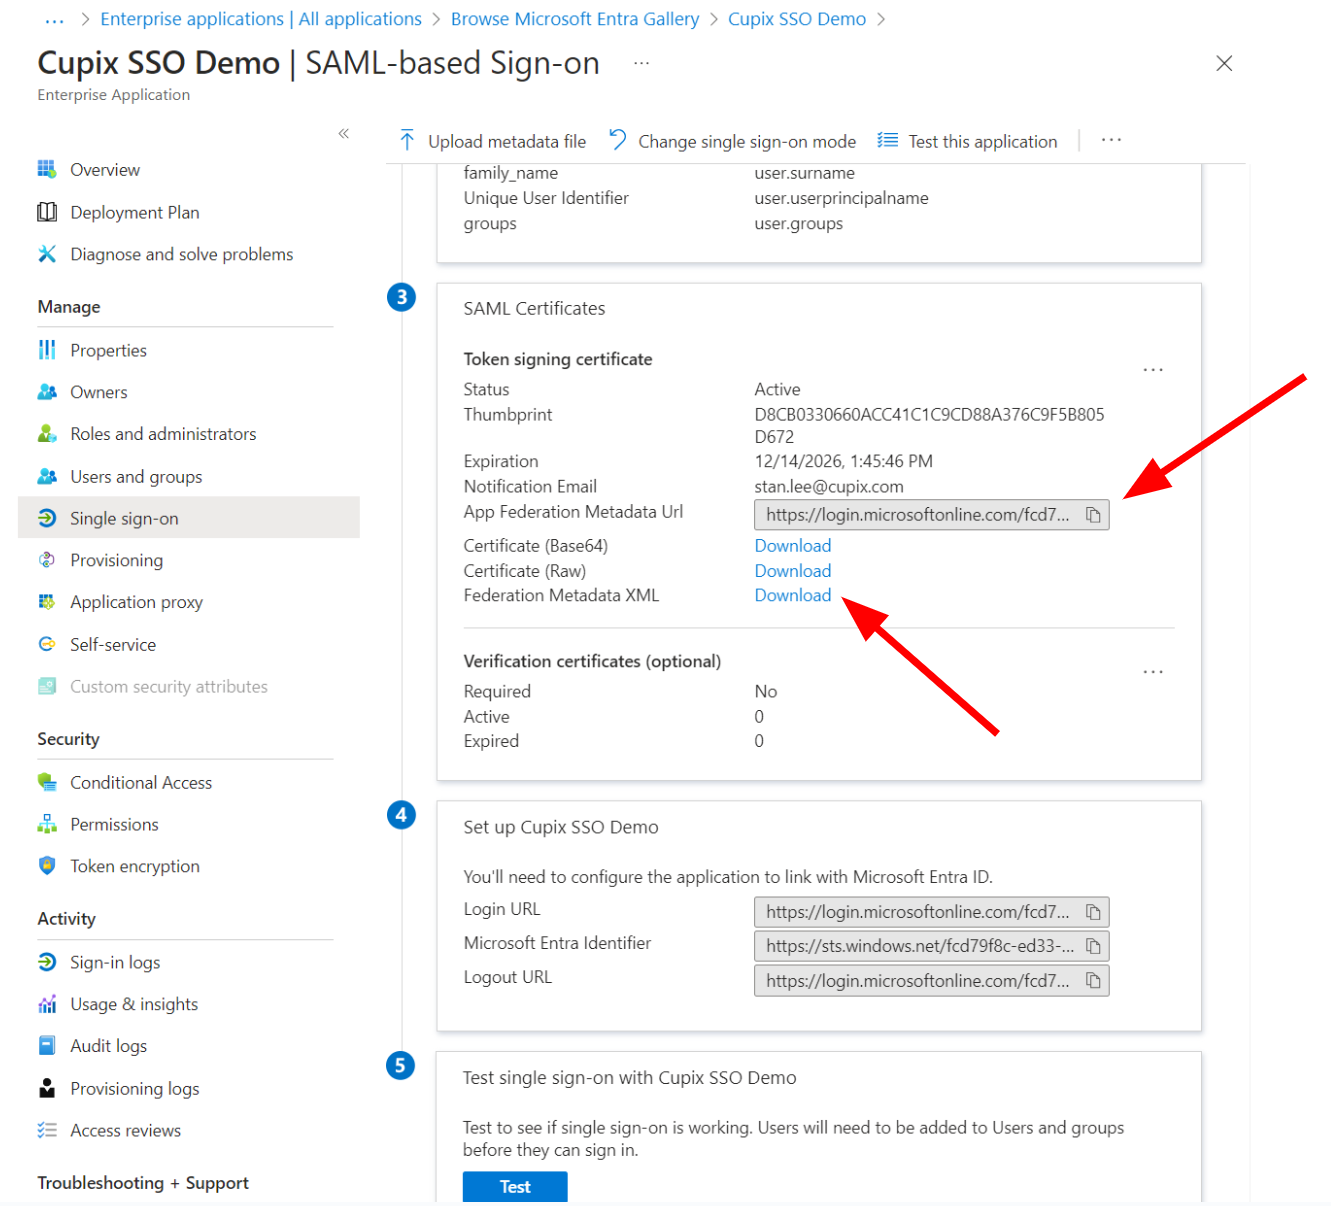Click the blue Test button

pyautogui.click(x=515, y=1186)
